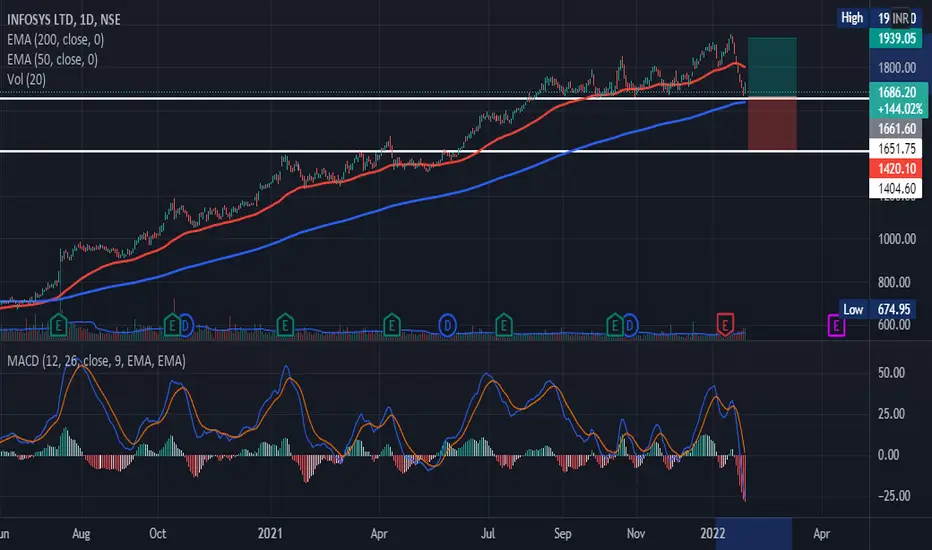Select the MACD (12, 26, close, 9) legend
This screenshot has width=932, height=550.
[x=96, y=361]
